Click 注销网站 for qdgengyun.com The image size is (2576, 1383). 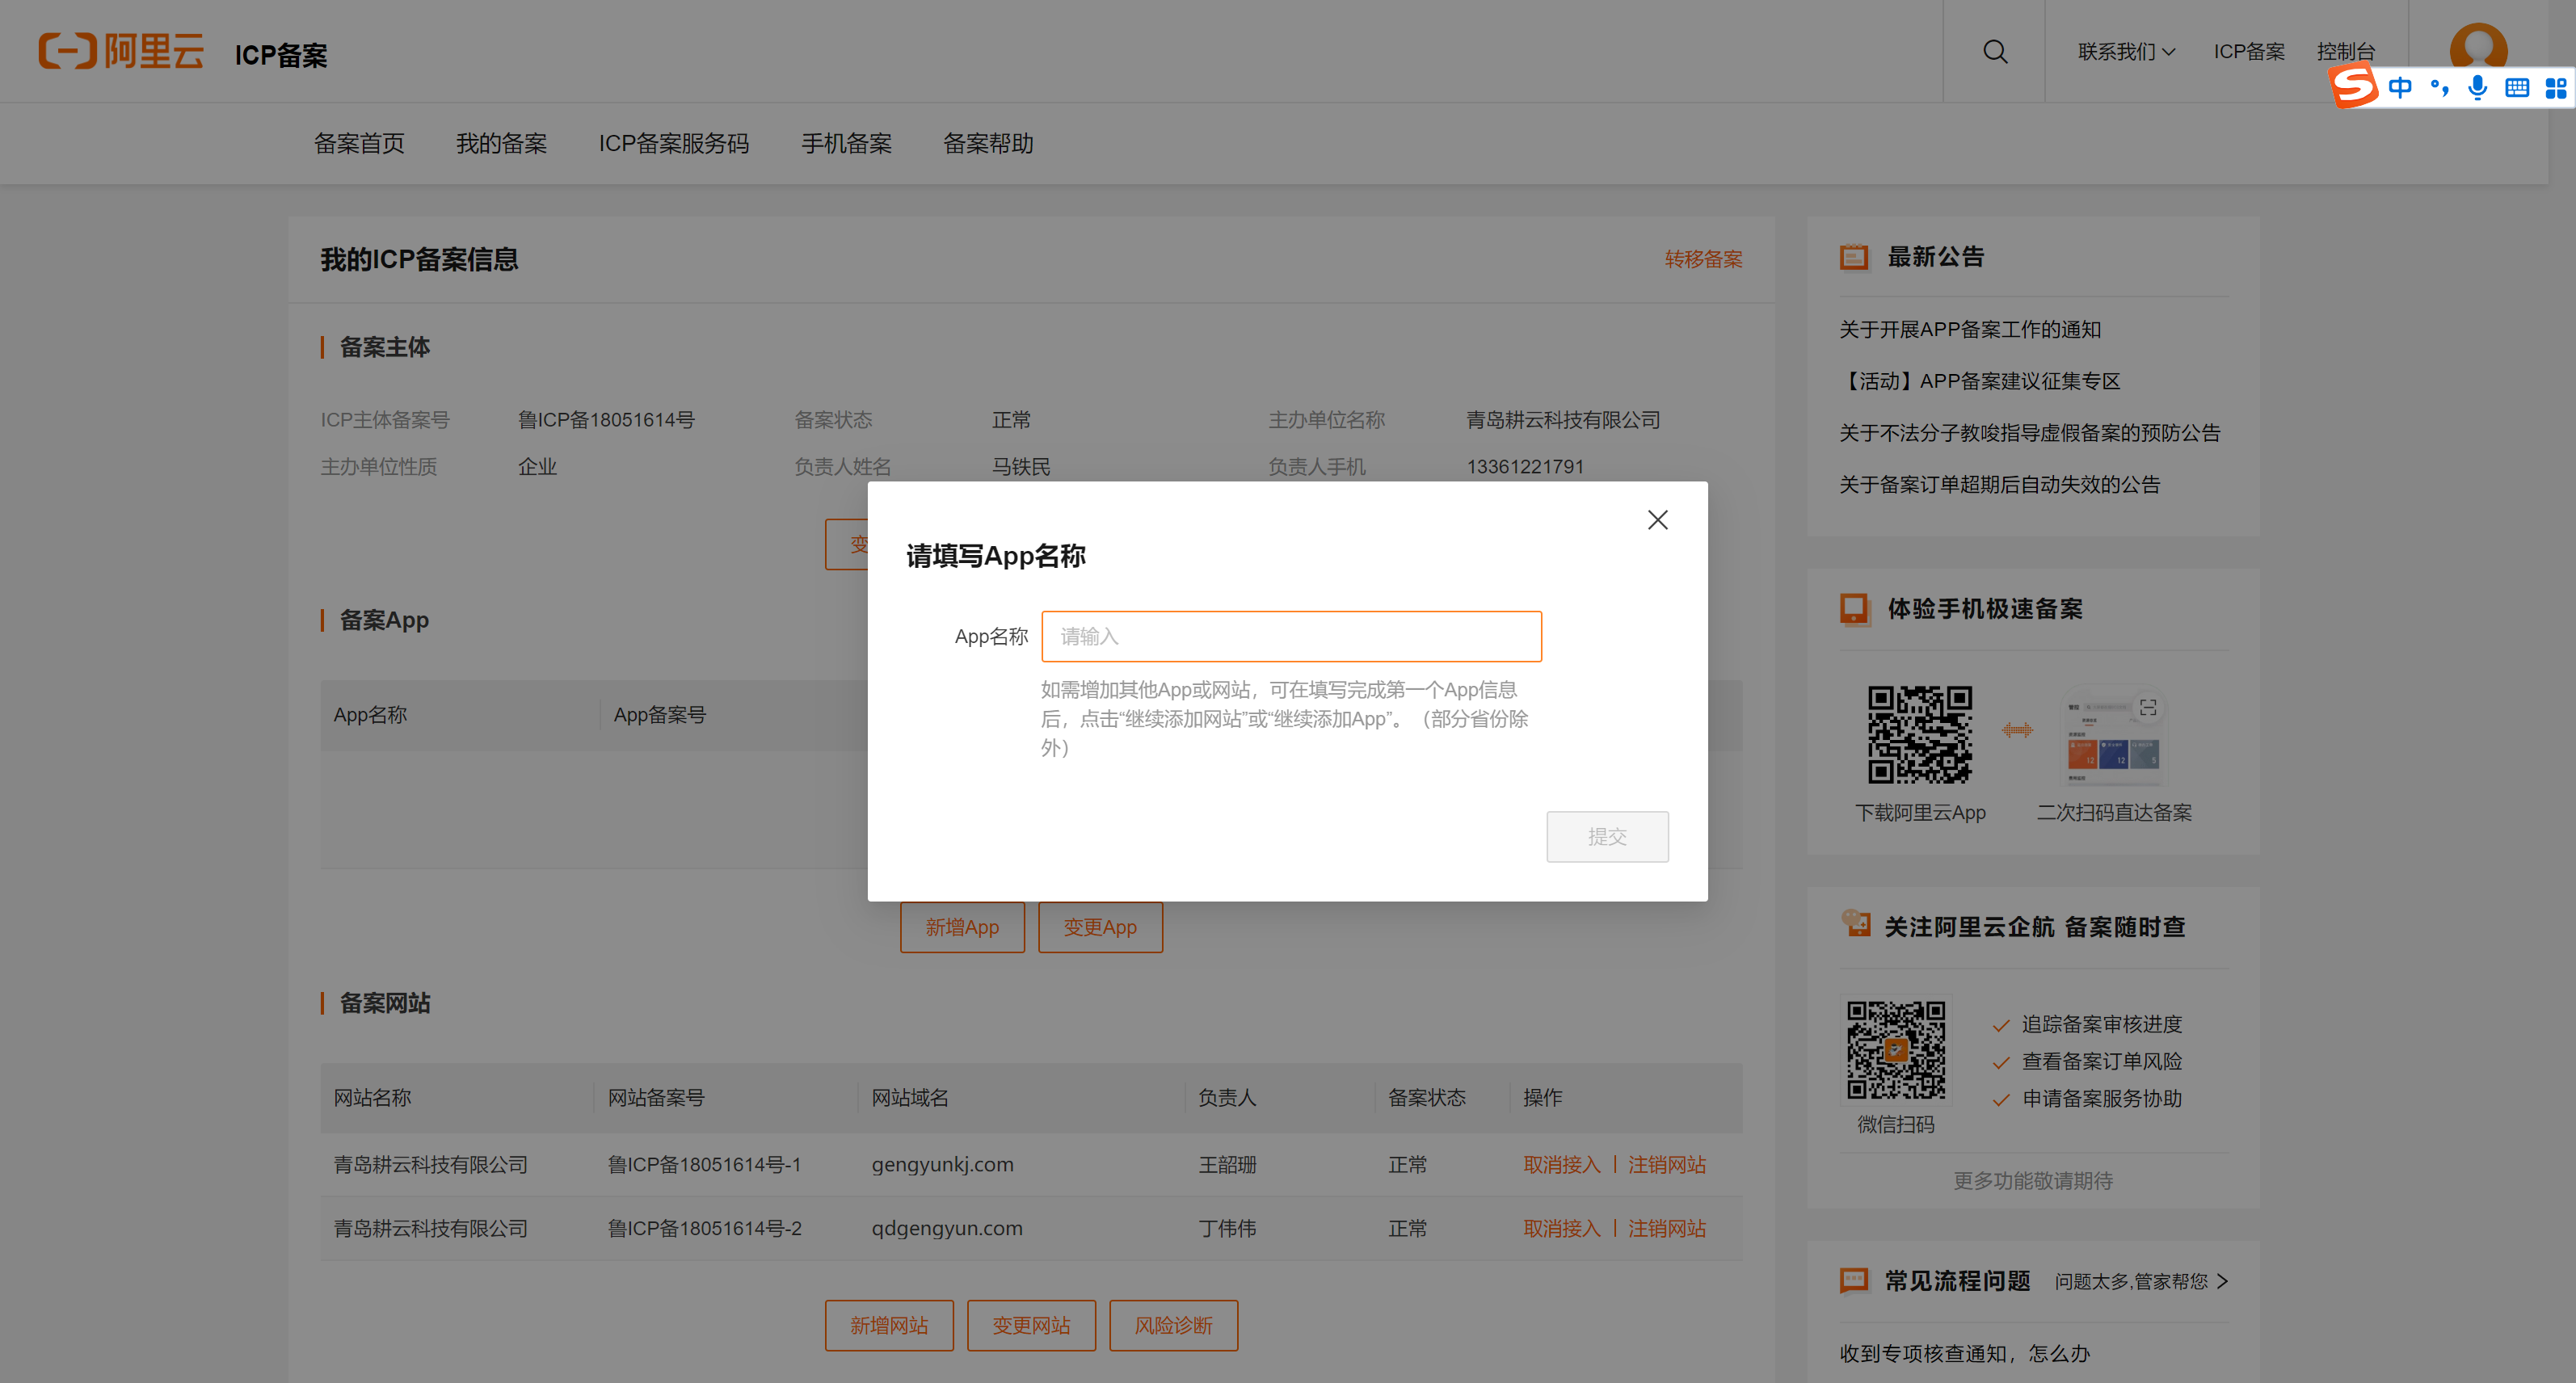point(1667,1228)
